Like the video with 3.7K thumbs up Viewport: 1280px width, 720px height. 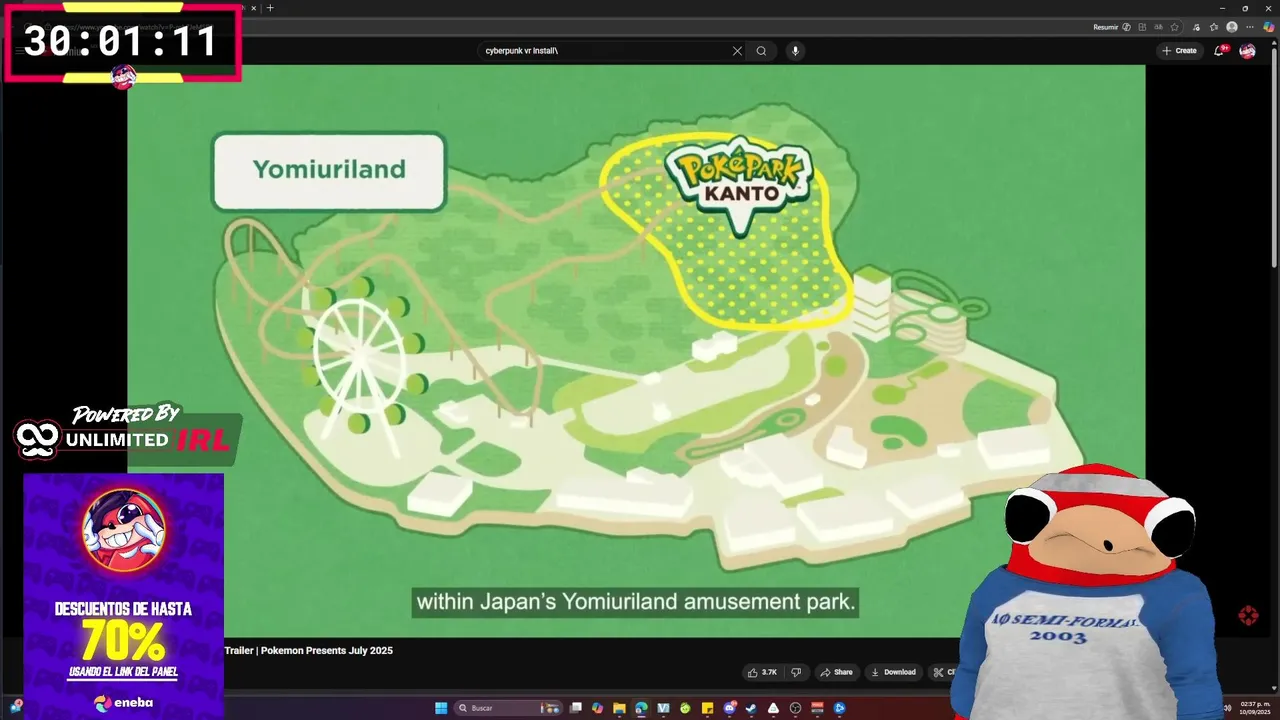[x=763, y=672]
